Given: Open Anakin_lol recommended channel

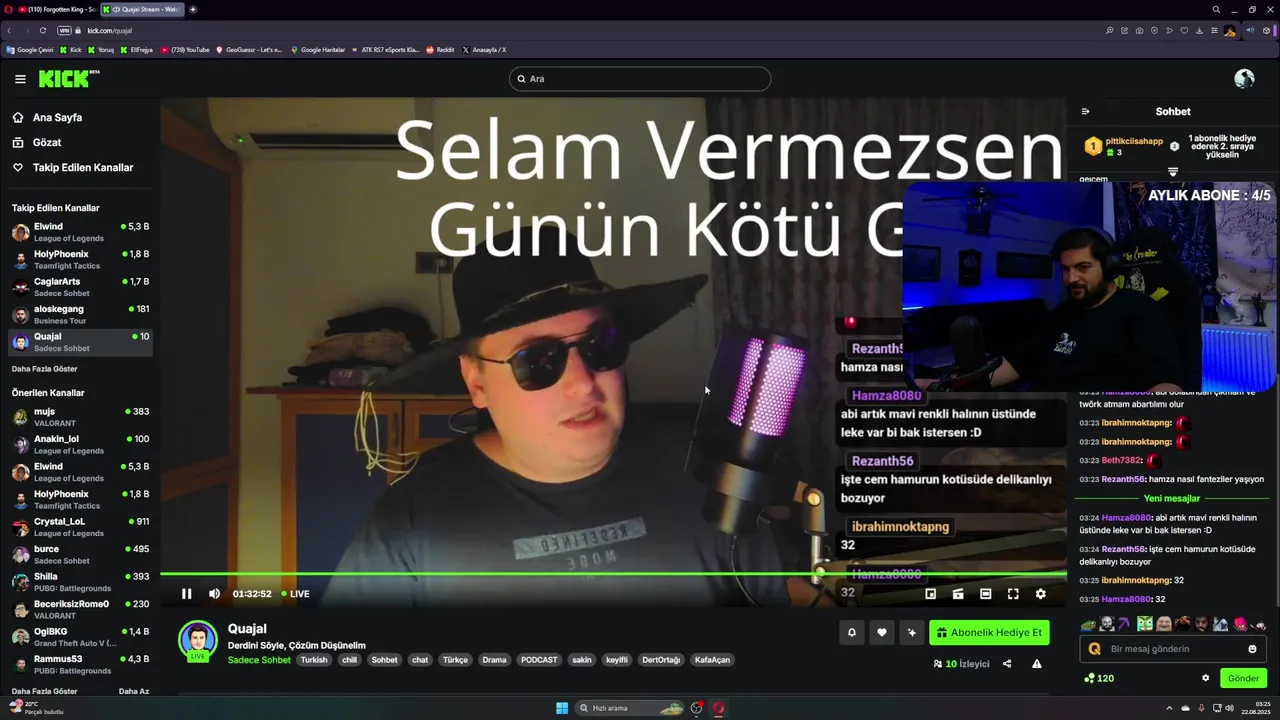Looking at the screenshot, I should coord(80,444).
